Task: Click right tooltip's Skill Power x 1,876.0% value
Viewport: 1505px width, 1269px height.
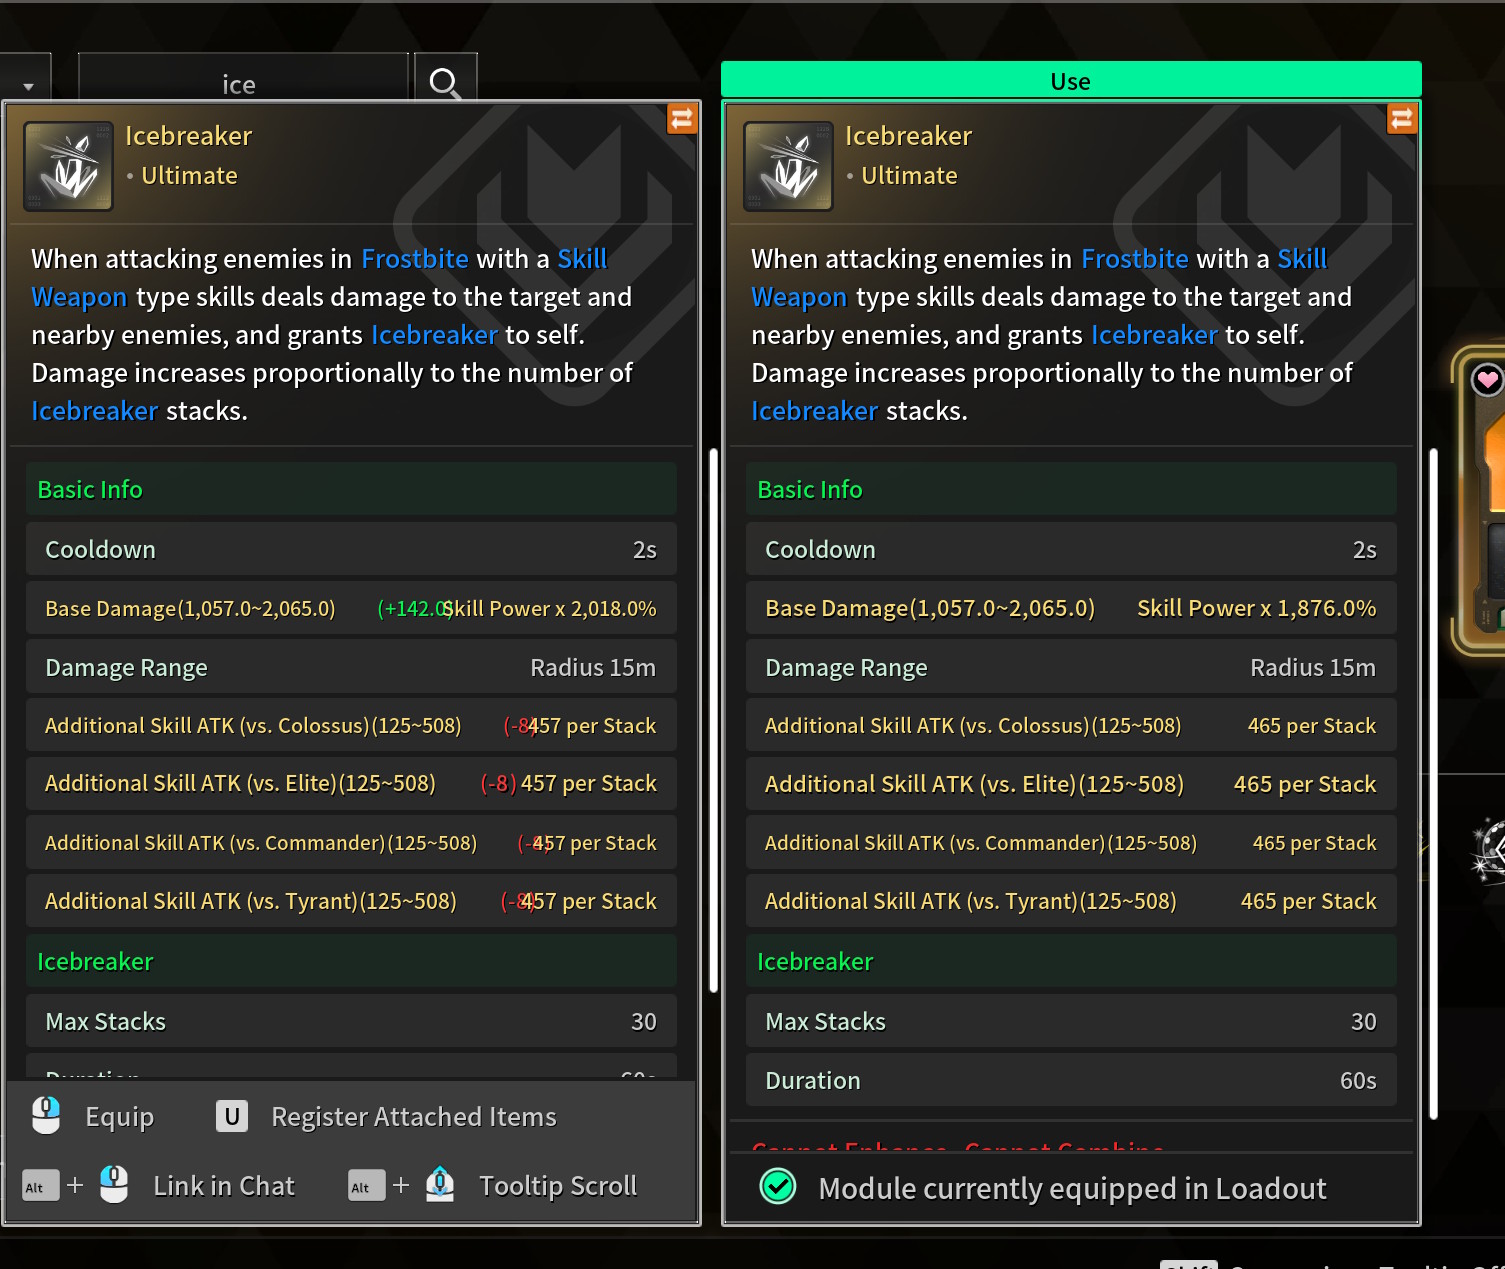Action: coord(1257,608)
